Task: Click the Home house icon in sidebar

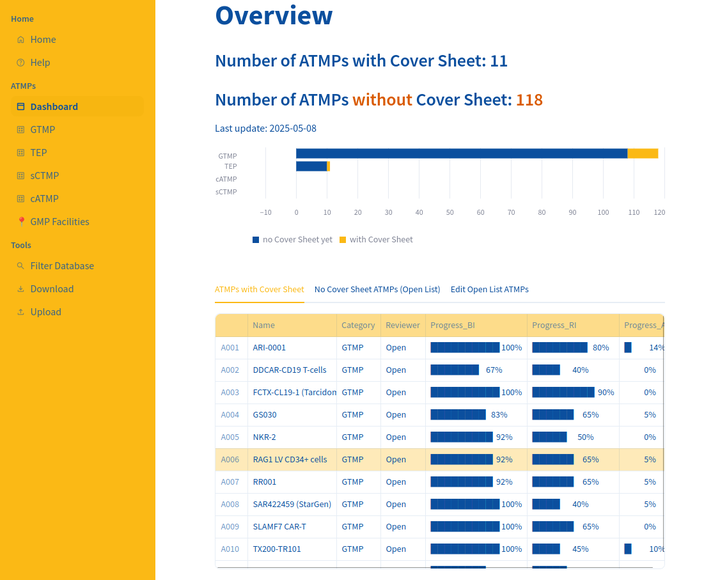Action: click(x=21, y=40)
